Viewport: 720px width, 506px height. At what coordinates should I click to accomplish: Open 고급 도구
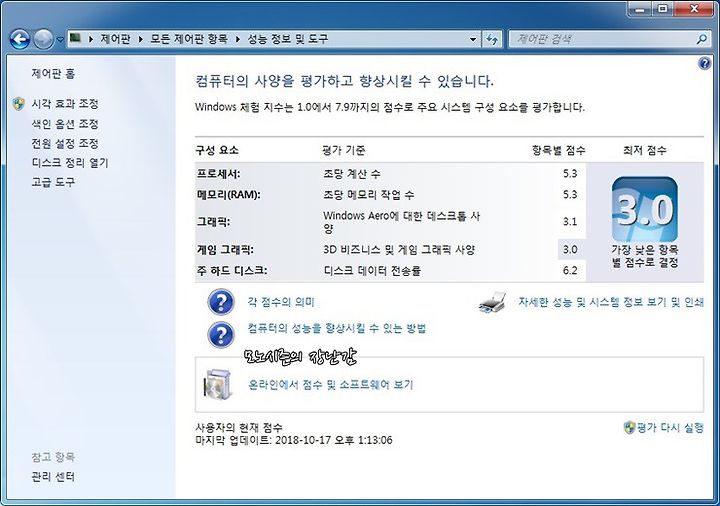click(x=53, y=182)
